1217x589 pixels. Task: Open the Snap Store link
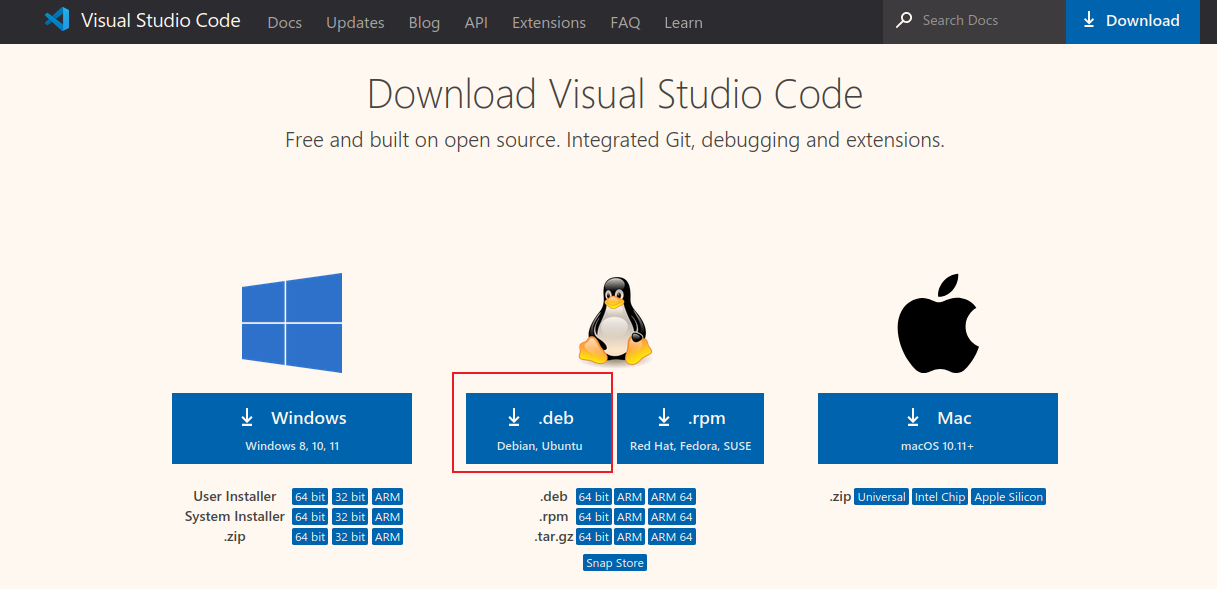(x=614, y=562)
